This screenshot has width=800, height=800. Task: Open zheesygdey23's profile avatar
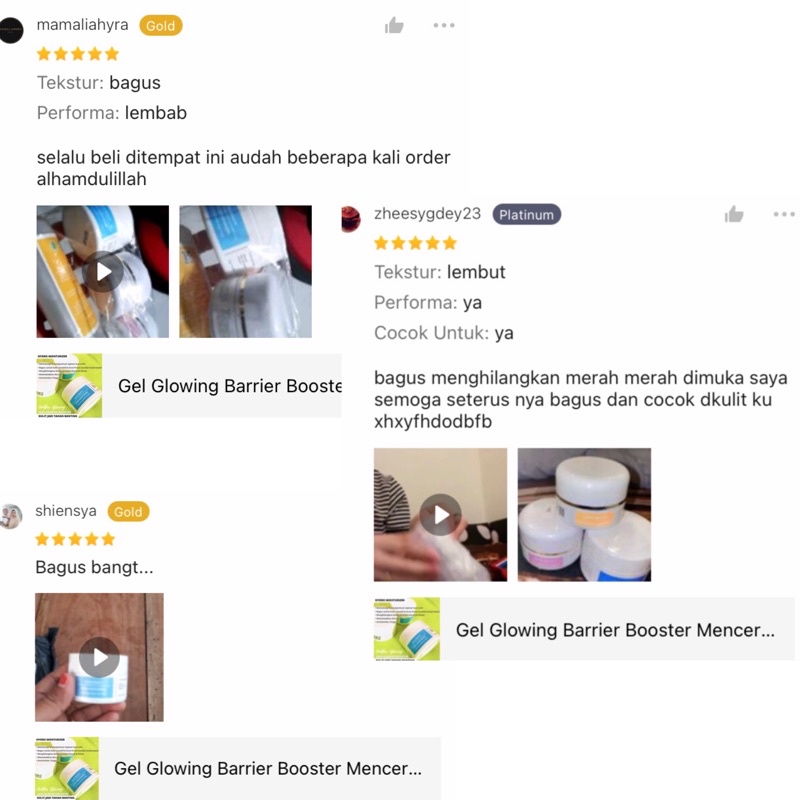click(351, 219)
